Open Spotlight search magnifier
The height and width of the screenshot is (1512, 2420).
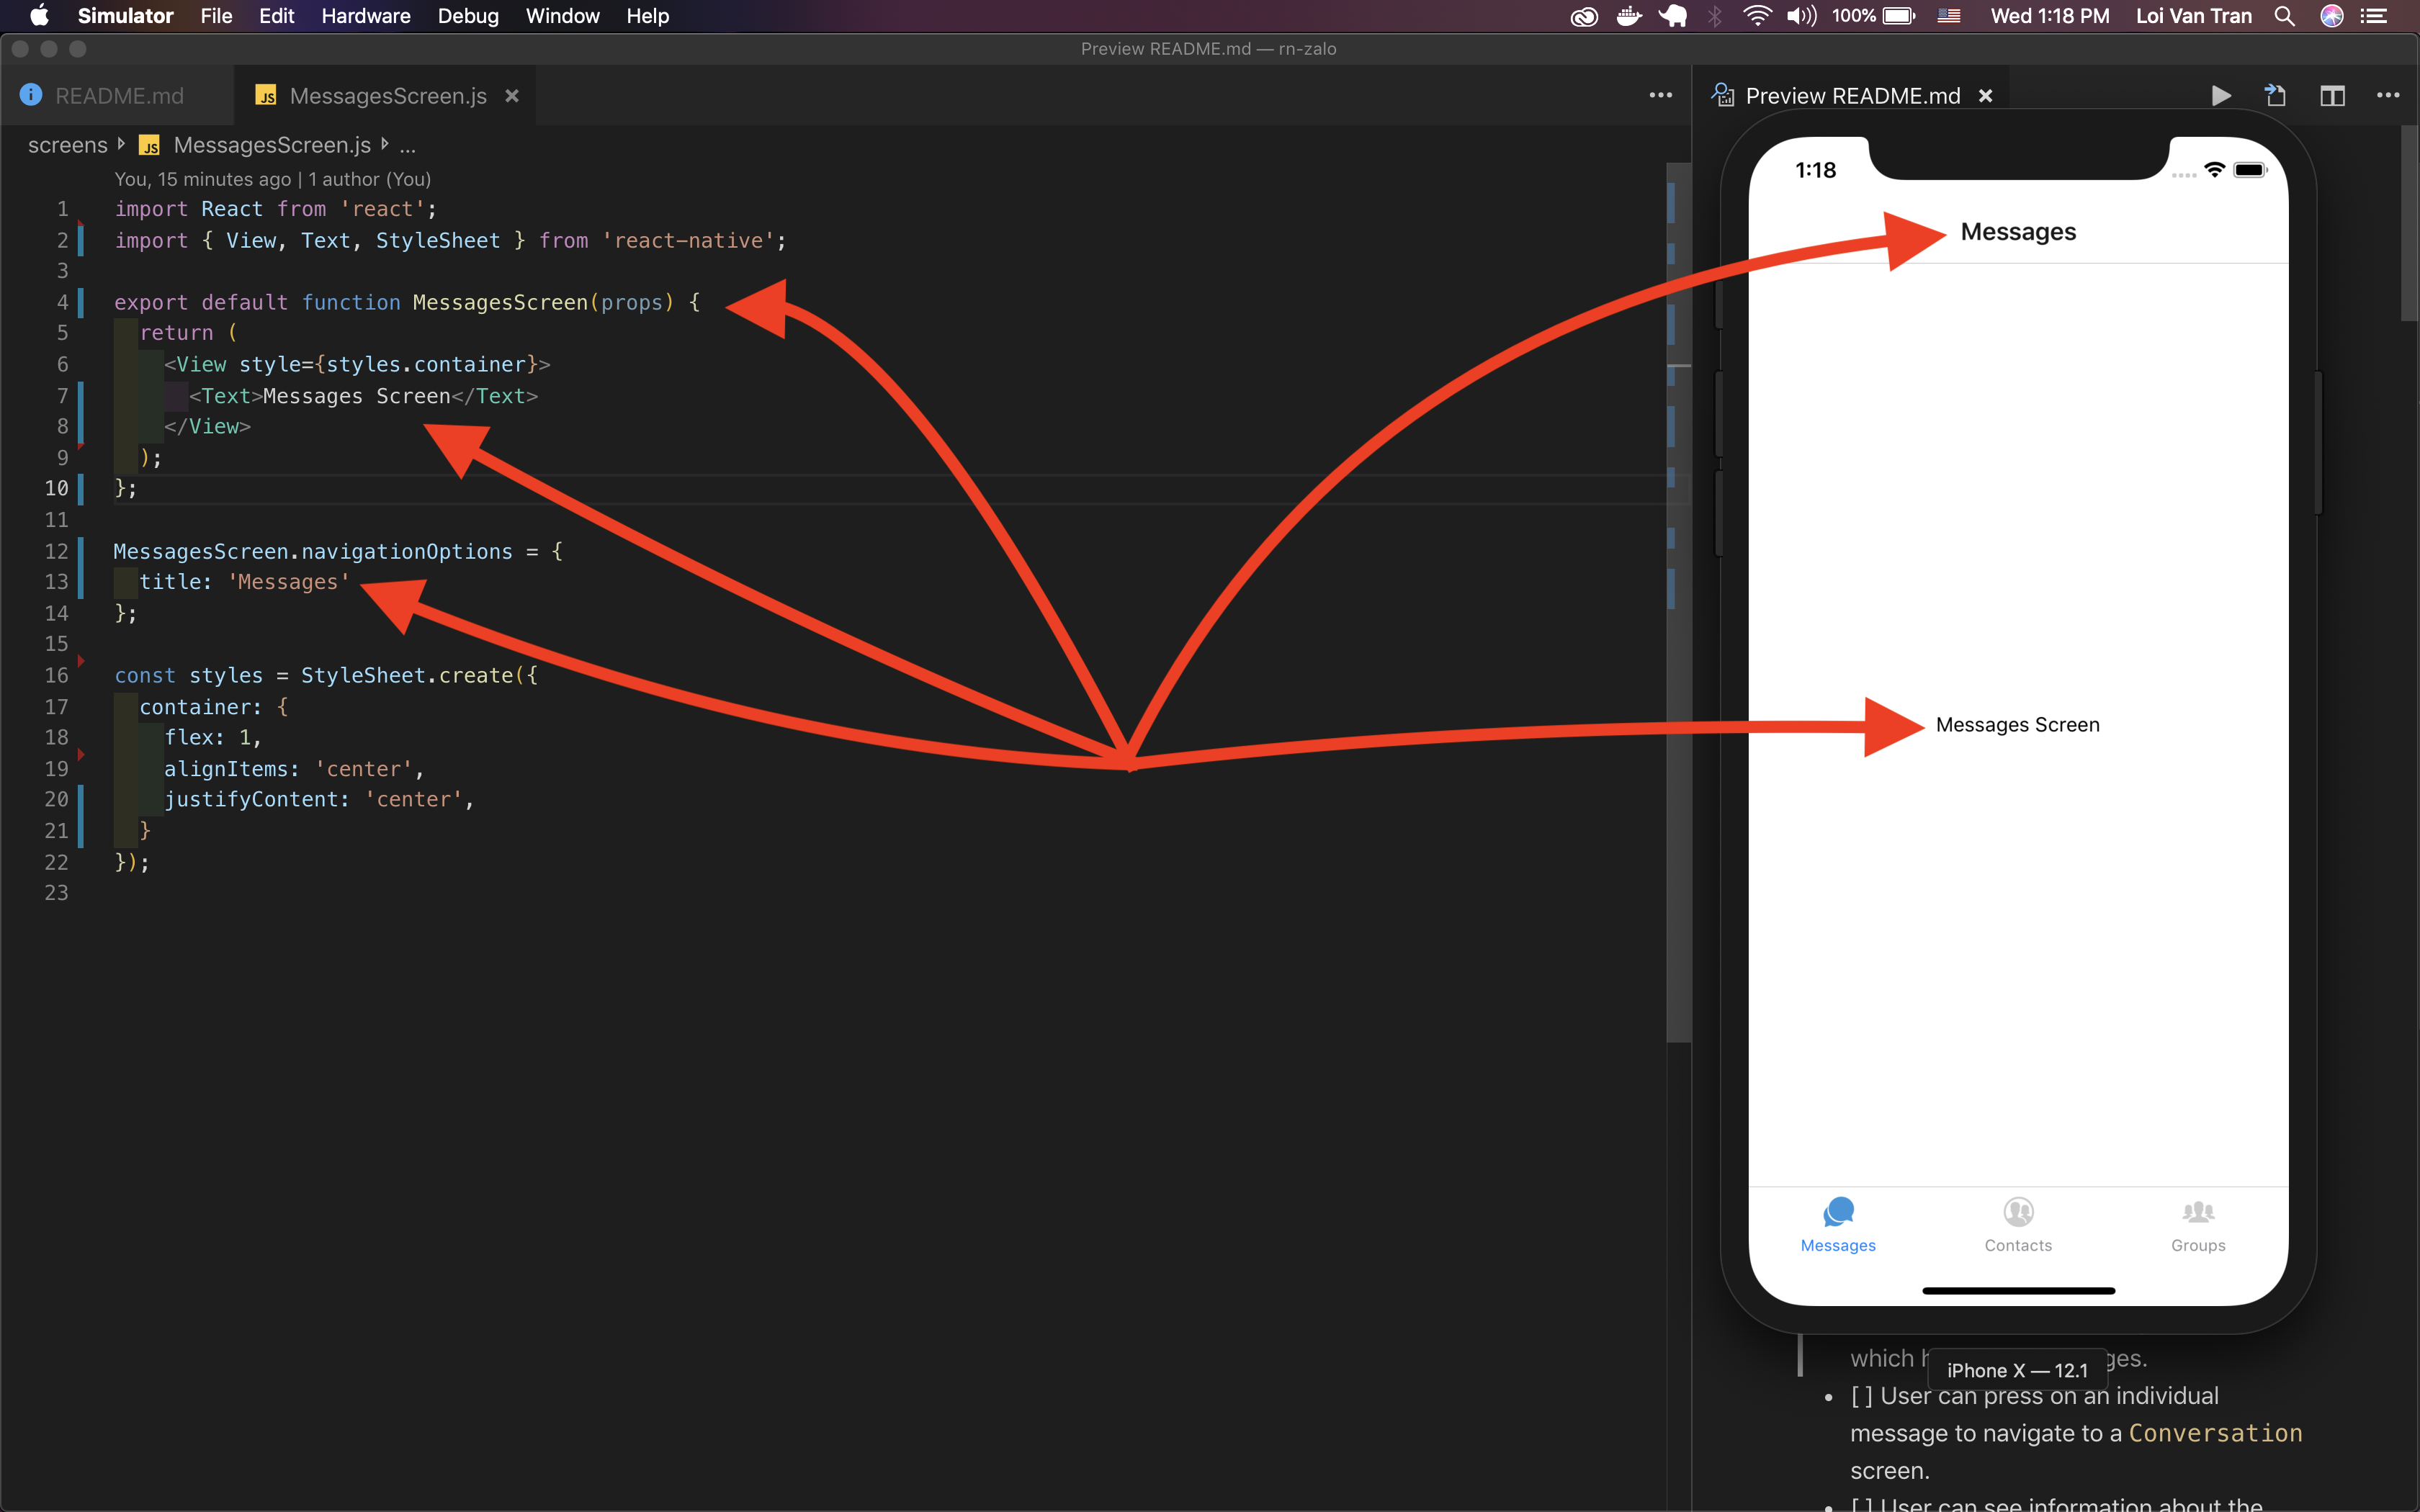coord(2284,16)
